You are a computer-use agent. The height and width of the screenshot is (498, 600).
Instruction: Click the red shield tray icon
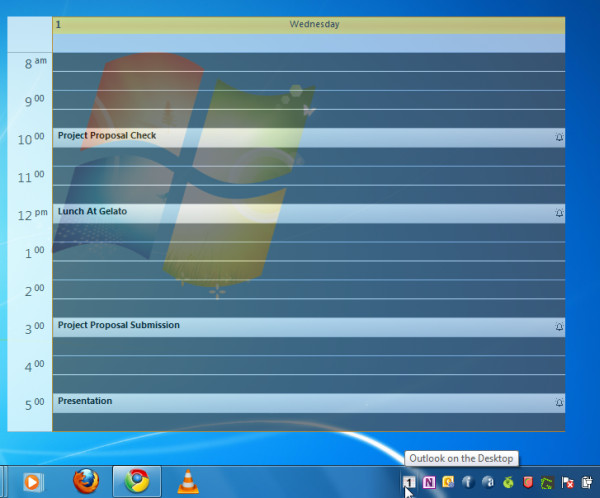click(x=528, y=482)
